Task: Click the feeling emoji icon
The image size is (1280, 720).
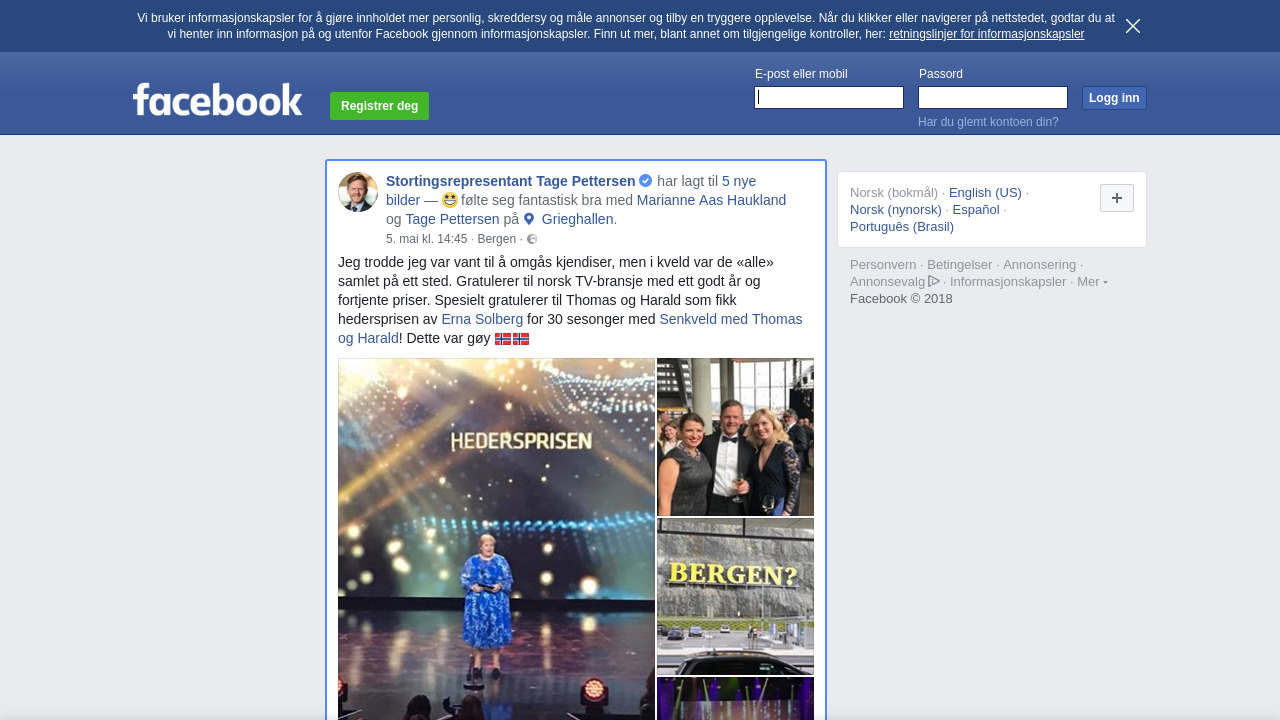Action: [450, 200]
